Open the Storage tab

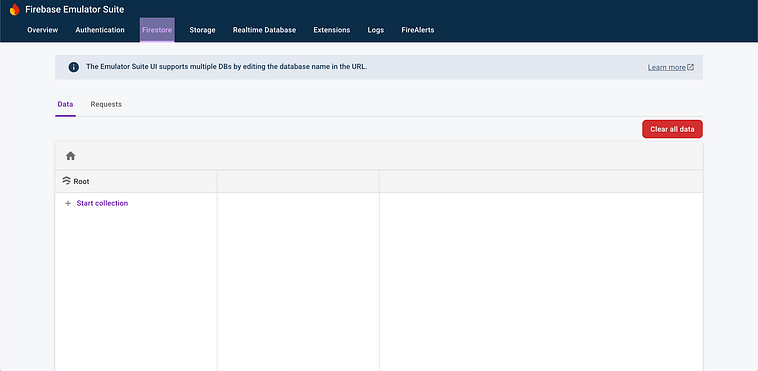203,30
